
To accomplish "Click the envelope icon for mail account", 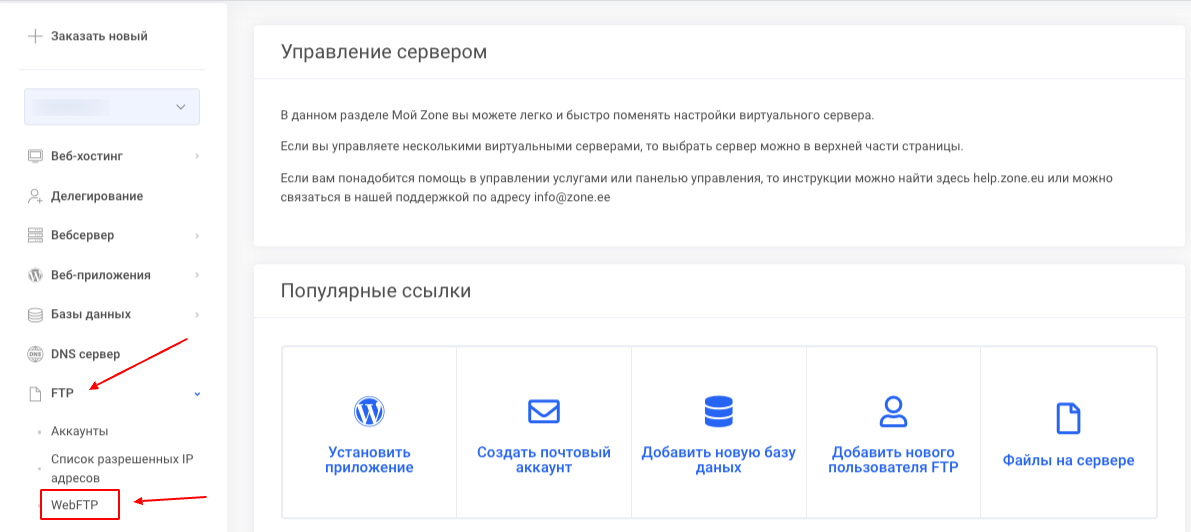I will [x=544, y=411].
